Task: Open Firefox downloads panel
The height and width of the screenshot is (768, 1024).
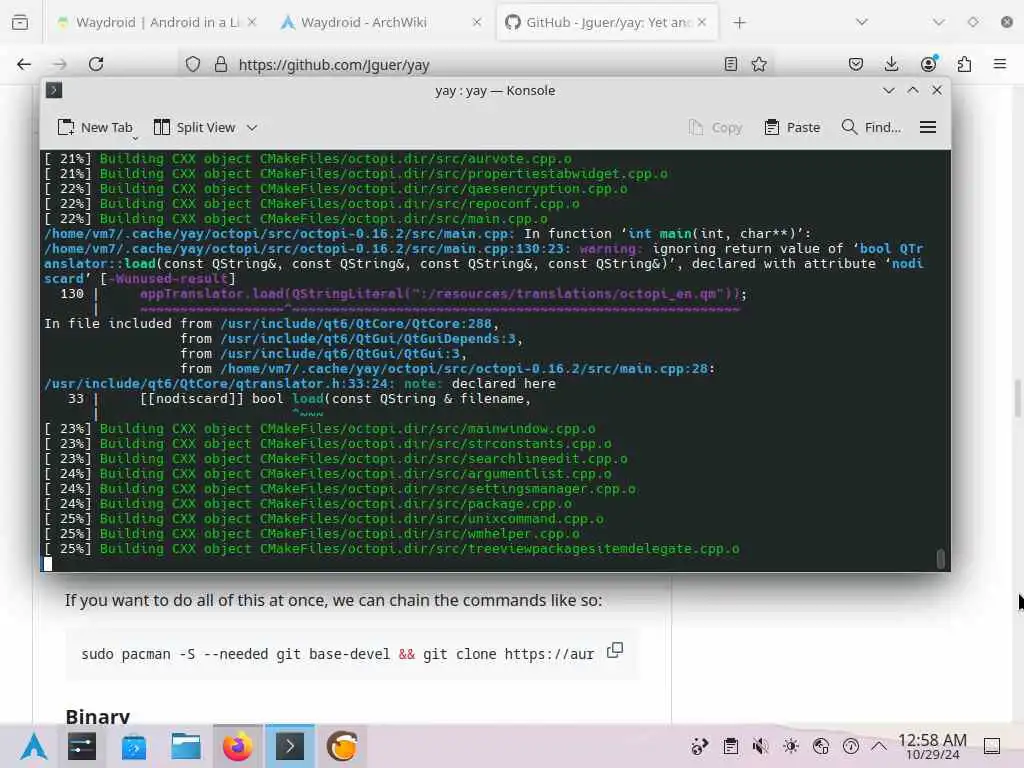Action: pos(891,64)
